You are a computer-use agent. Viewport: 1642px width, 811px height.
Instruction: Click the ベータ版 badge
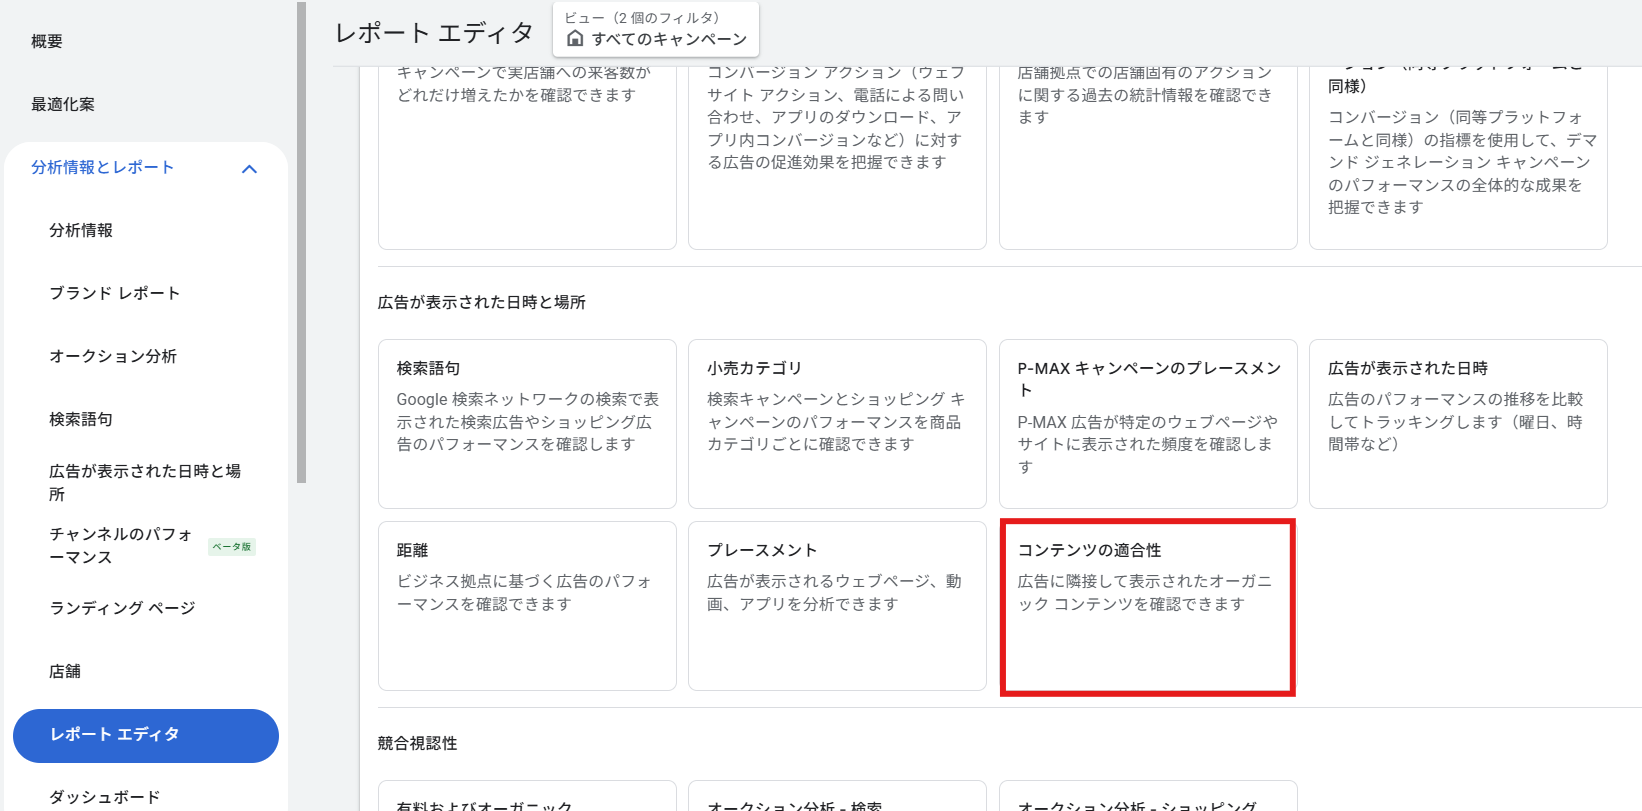coord(232,546)
